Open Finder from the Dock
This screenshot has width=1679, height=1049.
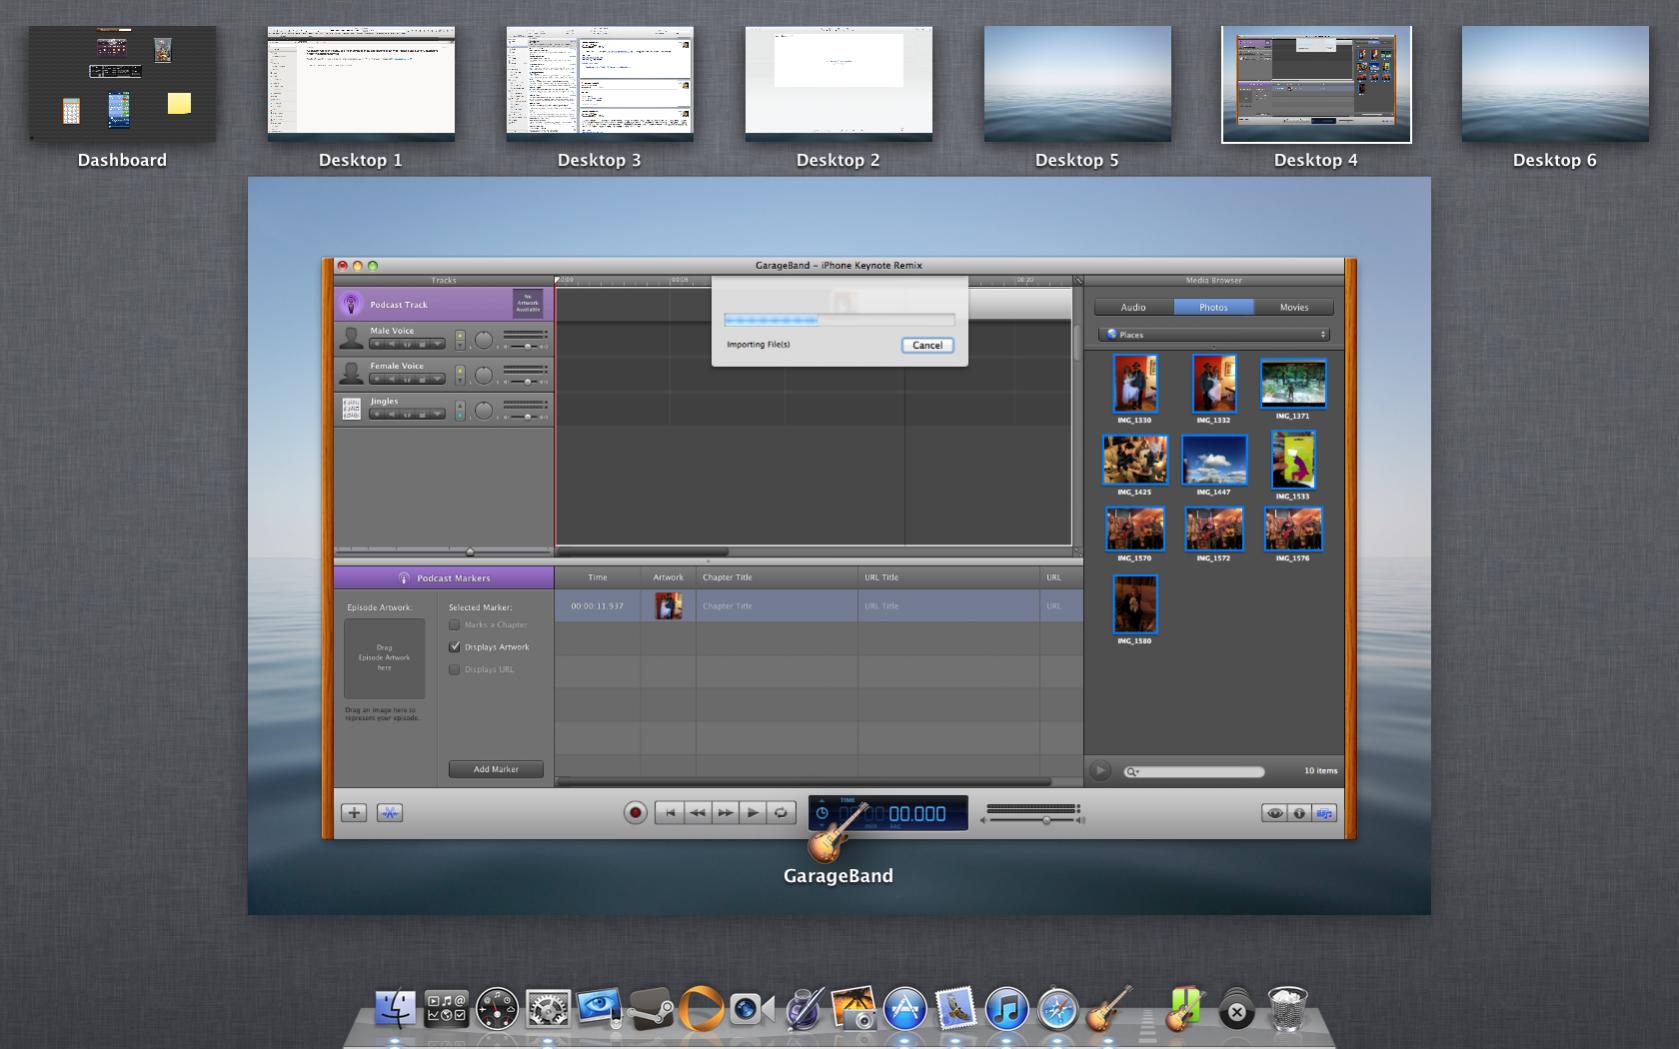(396, 1009)
